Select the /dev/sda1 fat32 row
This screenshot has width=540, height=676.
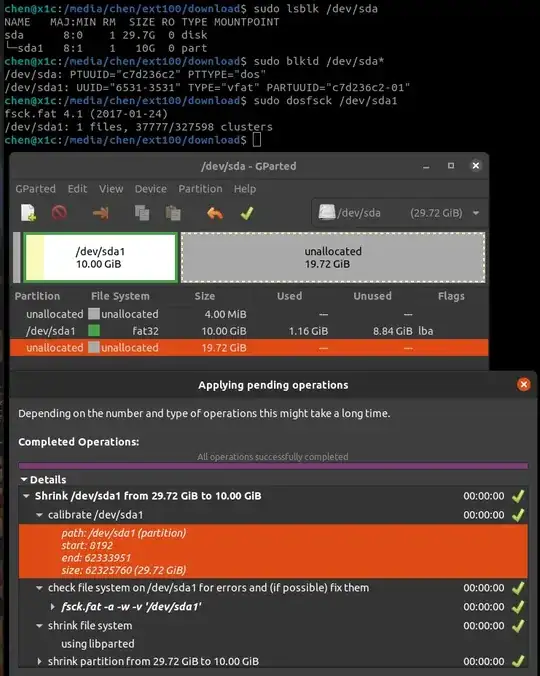(x=249, y=331)
